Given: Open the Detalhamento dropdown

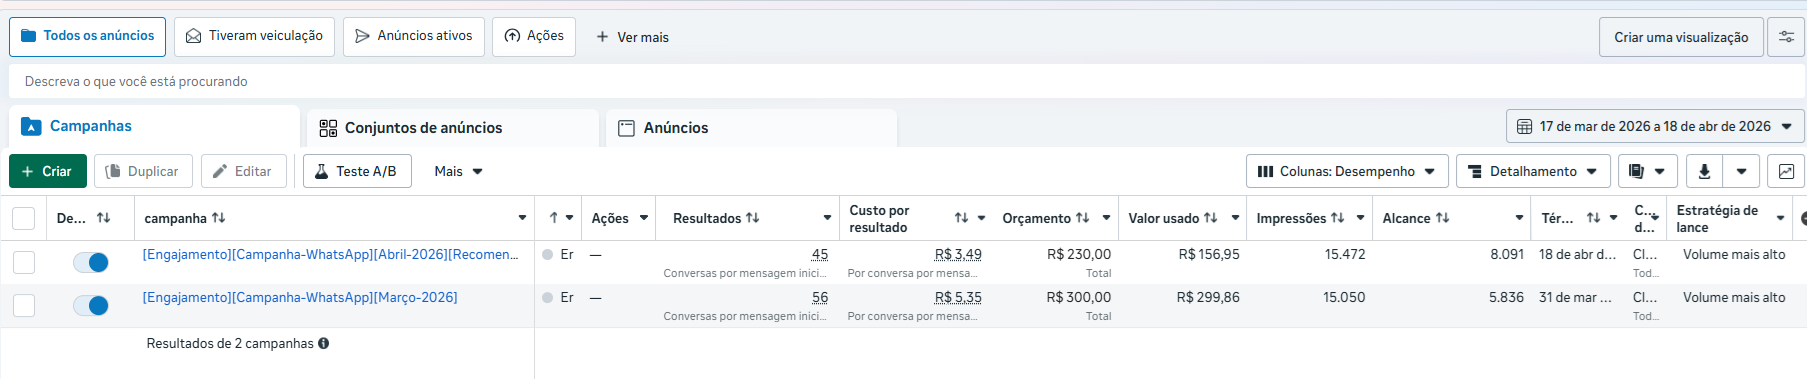Looking at the screenshot, I should 1533,171.
